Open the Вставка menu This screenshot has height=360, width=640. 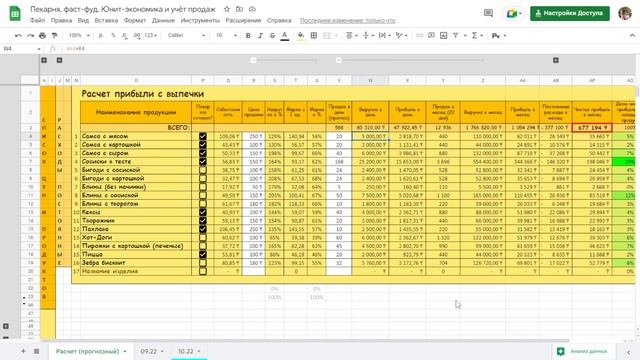(106, 20)
